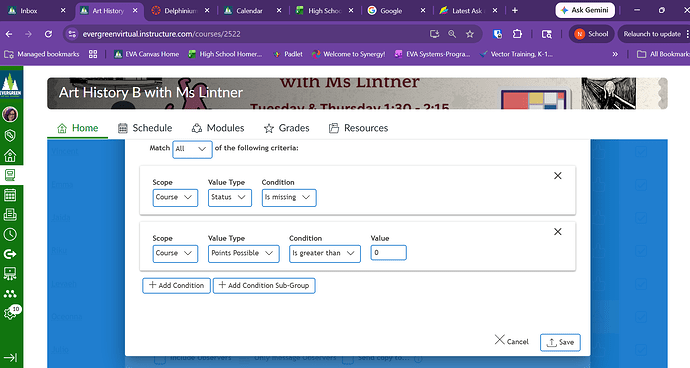This screenshot has width=690, height=368.
Task: Open the EVA Canvas Home bookmark
Action: pos(147,54)
